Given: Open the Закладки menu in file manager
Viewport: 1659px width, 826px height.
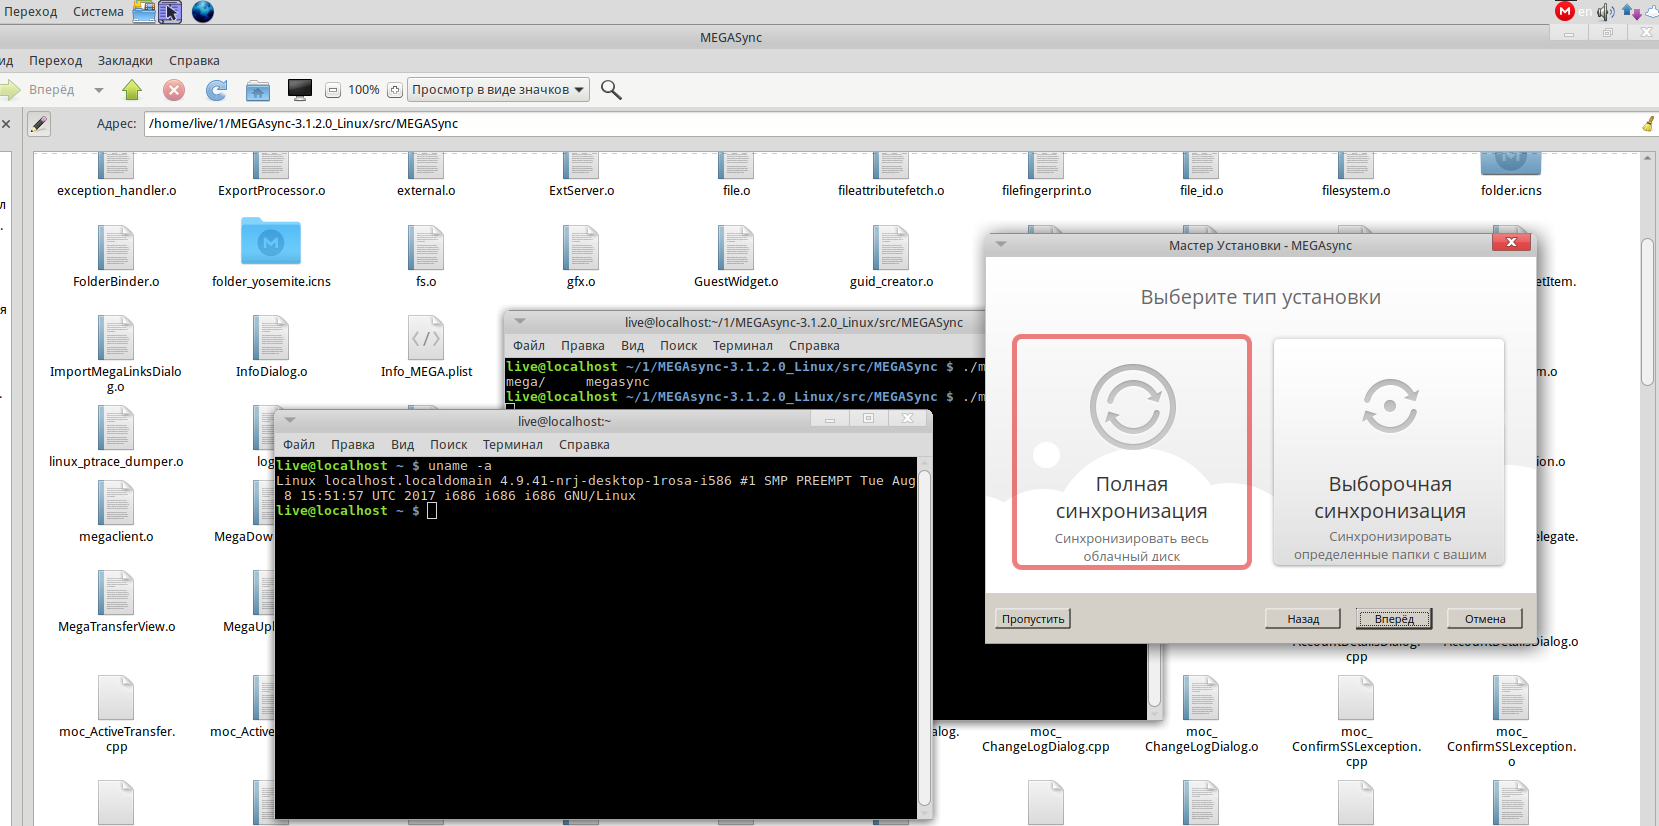Looking at the screenshot, I should 125,61.
